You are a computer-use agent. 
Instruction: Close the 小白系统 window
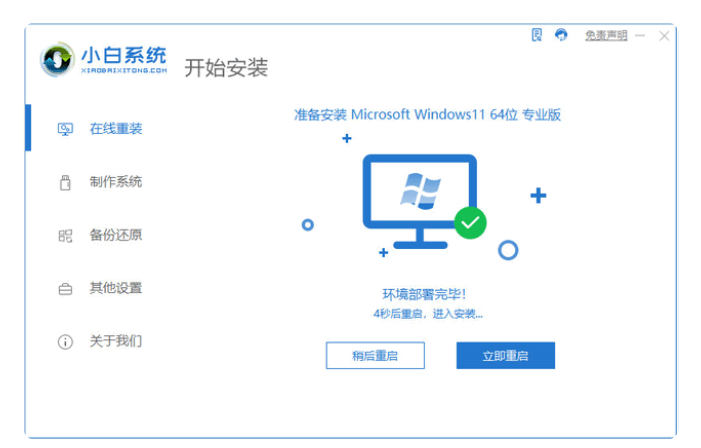click(664, 36)
